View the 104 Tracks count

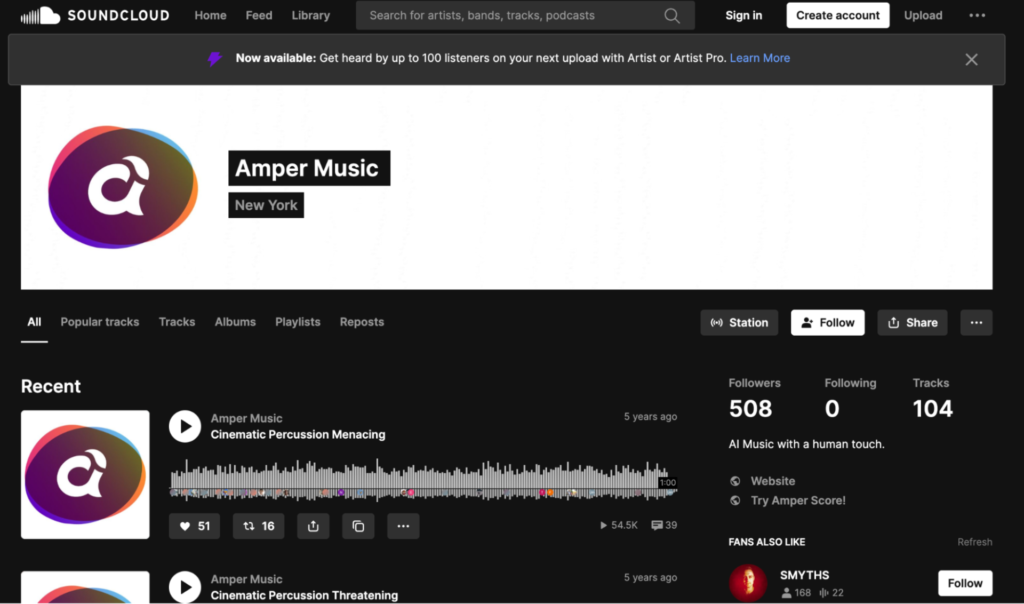pyautogui.click(x=933, y=409)
